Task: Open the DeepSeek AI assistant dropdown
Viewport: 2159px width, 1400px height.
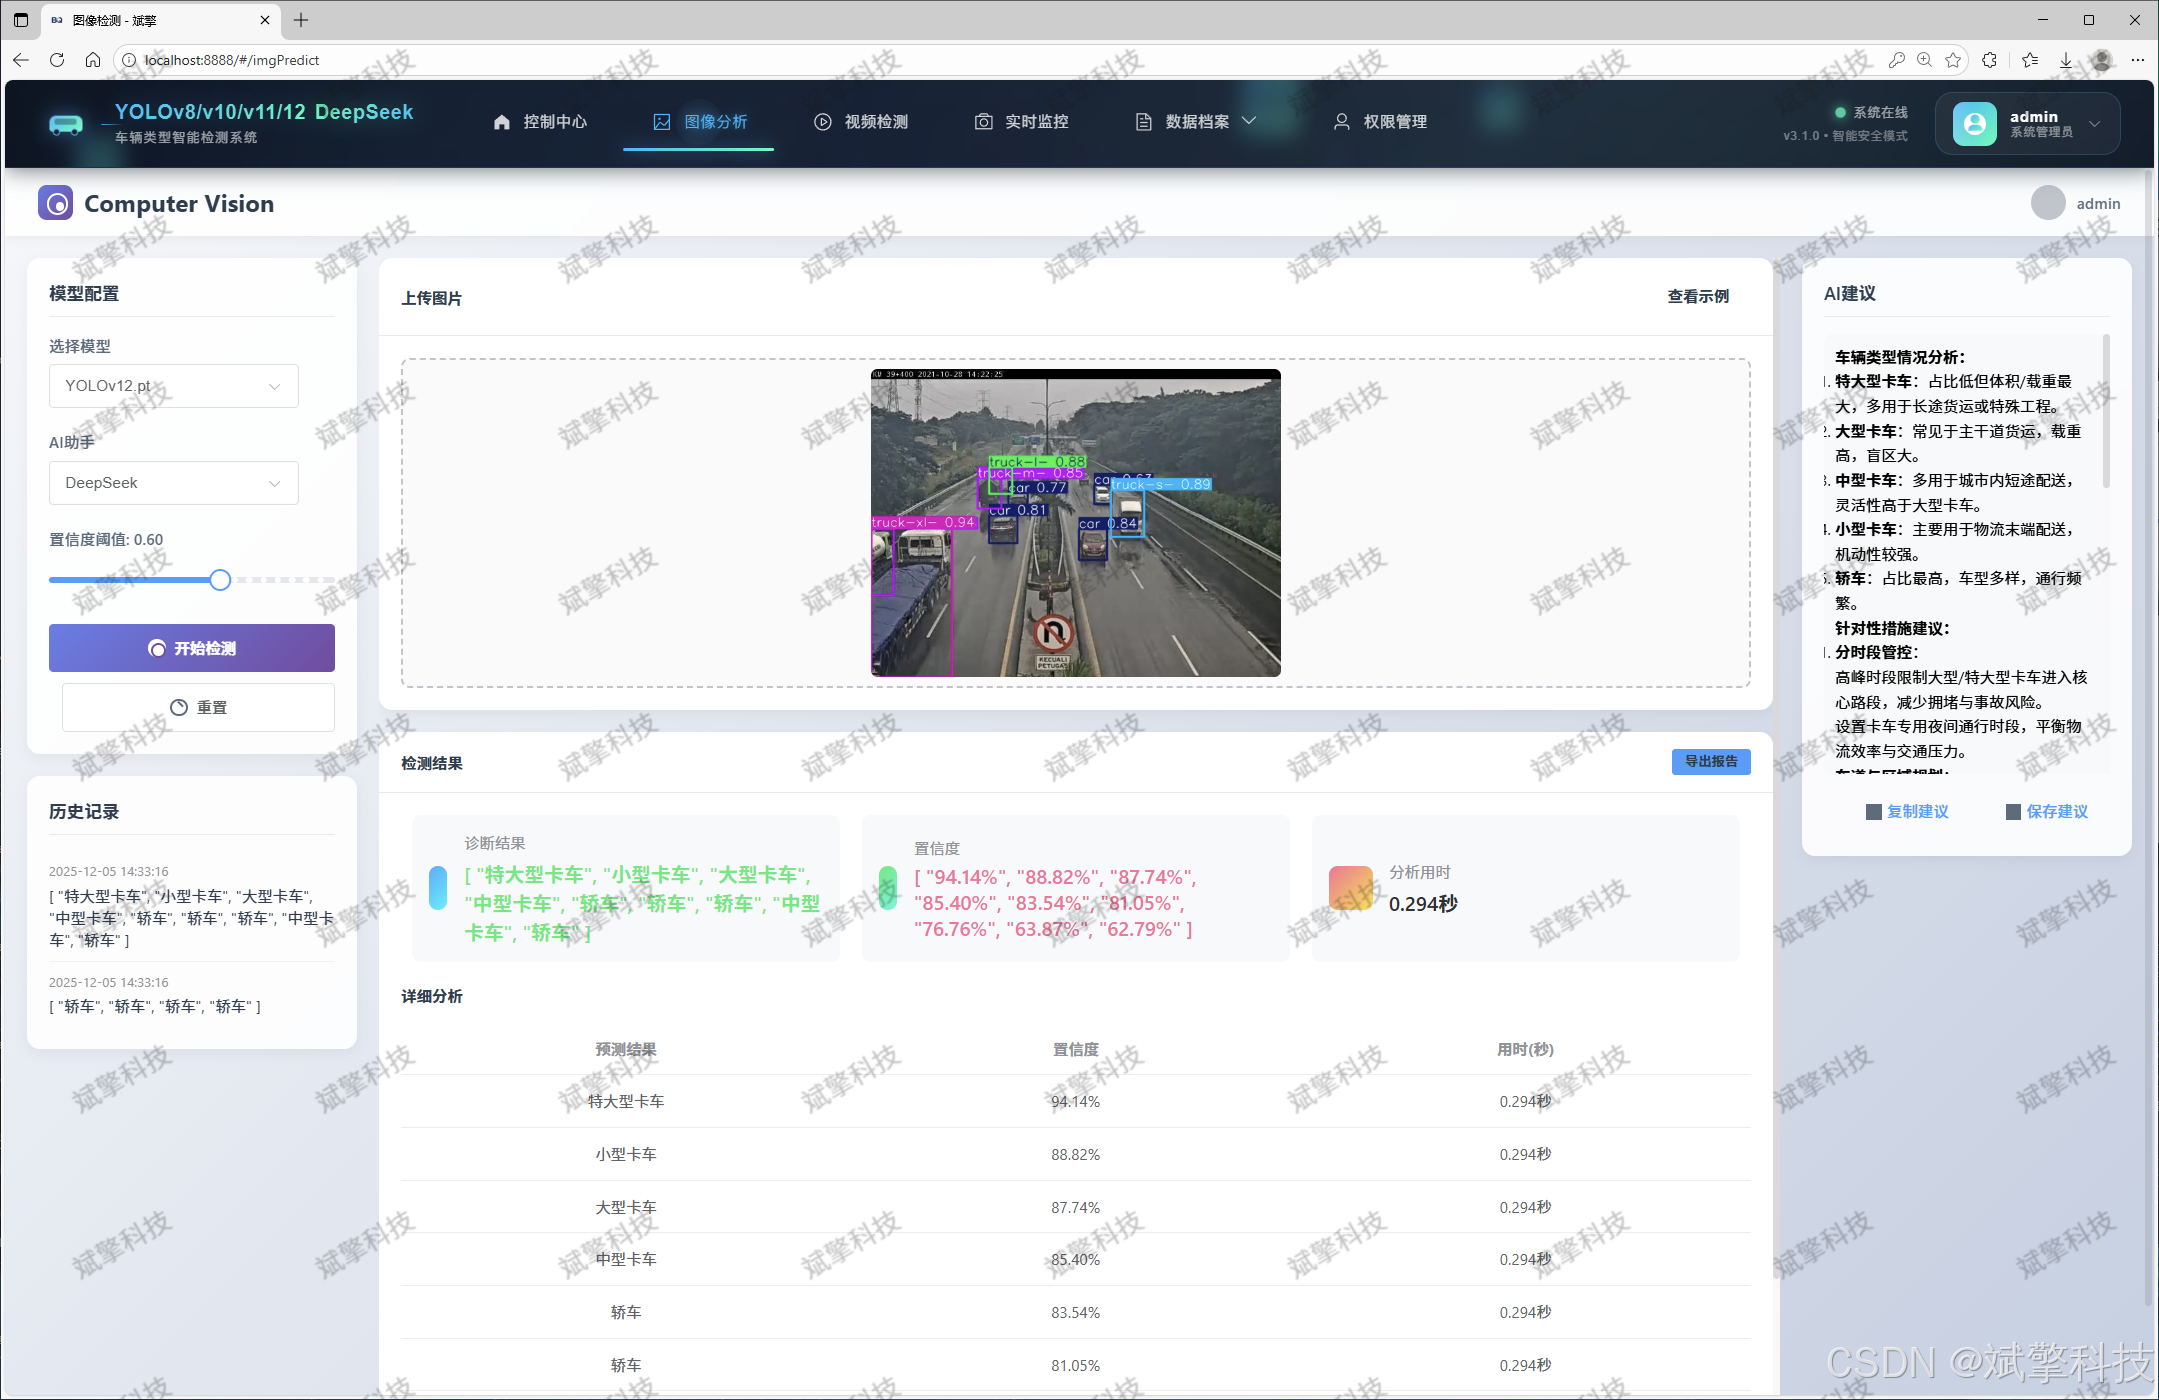Action: 173,483
